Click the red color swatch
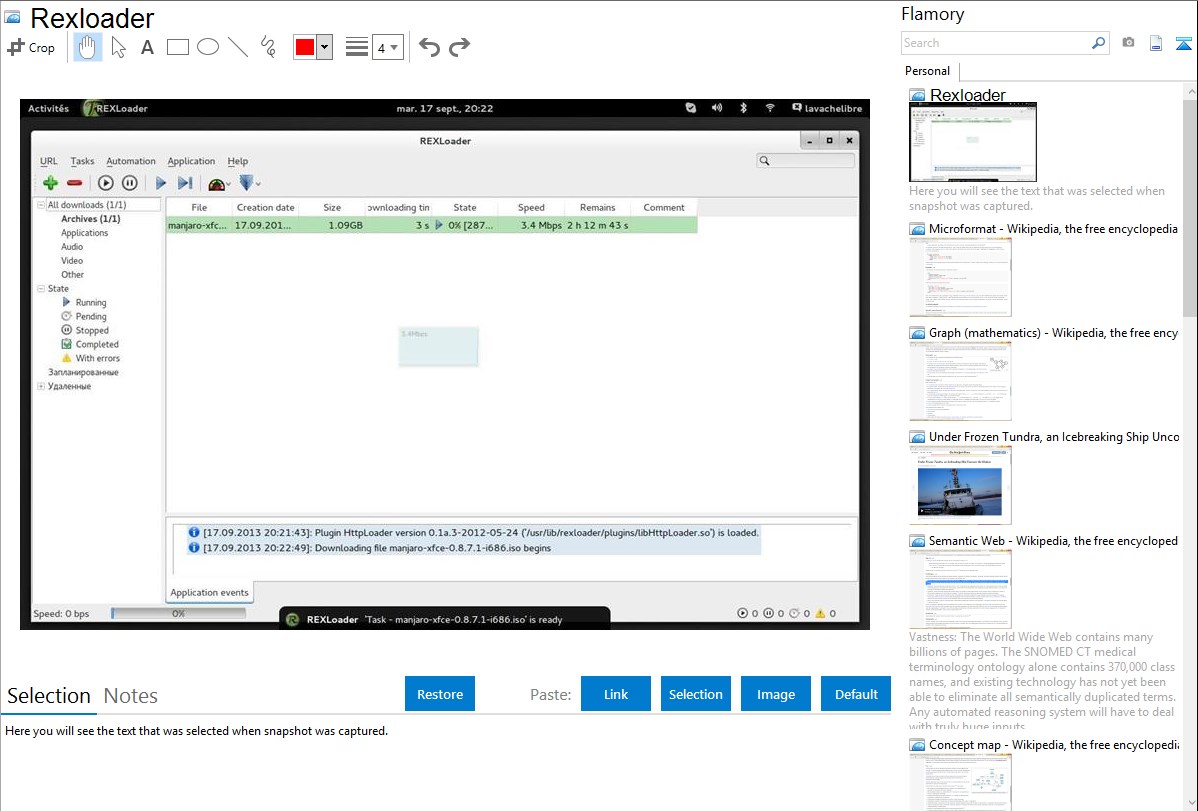This screenshot has width=1198, height=811. pos(305,47)
